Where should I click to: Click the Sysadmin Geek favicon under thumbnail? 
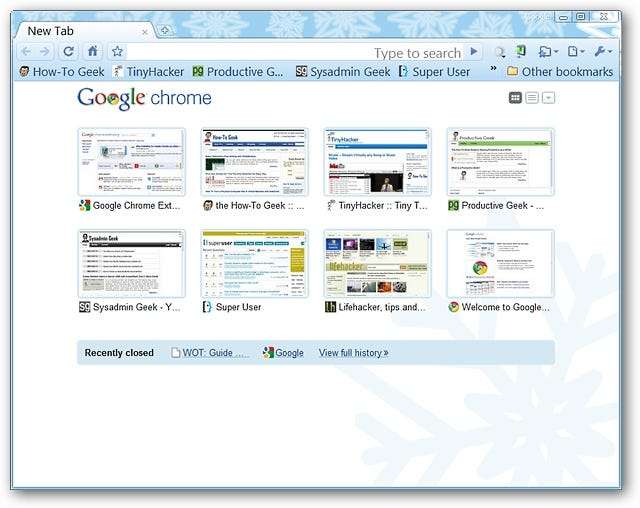pyautogui.click(x=84, y=307)
